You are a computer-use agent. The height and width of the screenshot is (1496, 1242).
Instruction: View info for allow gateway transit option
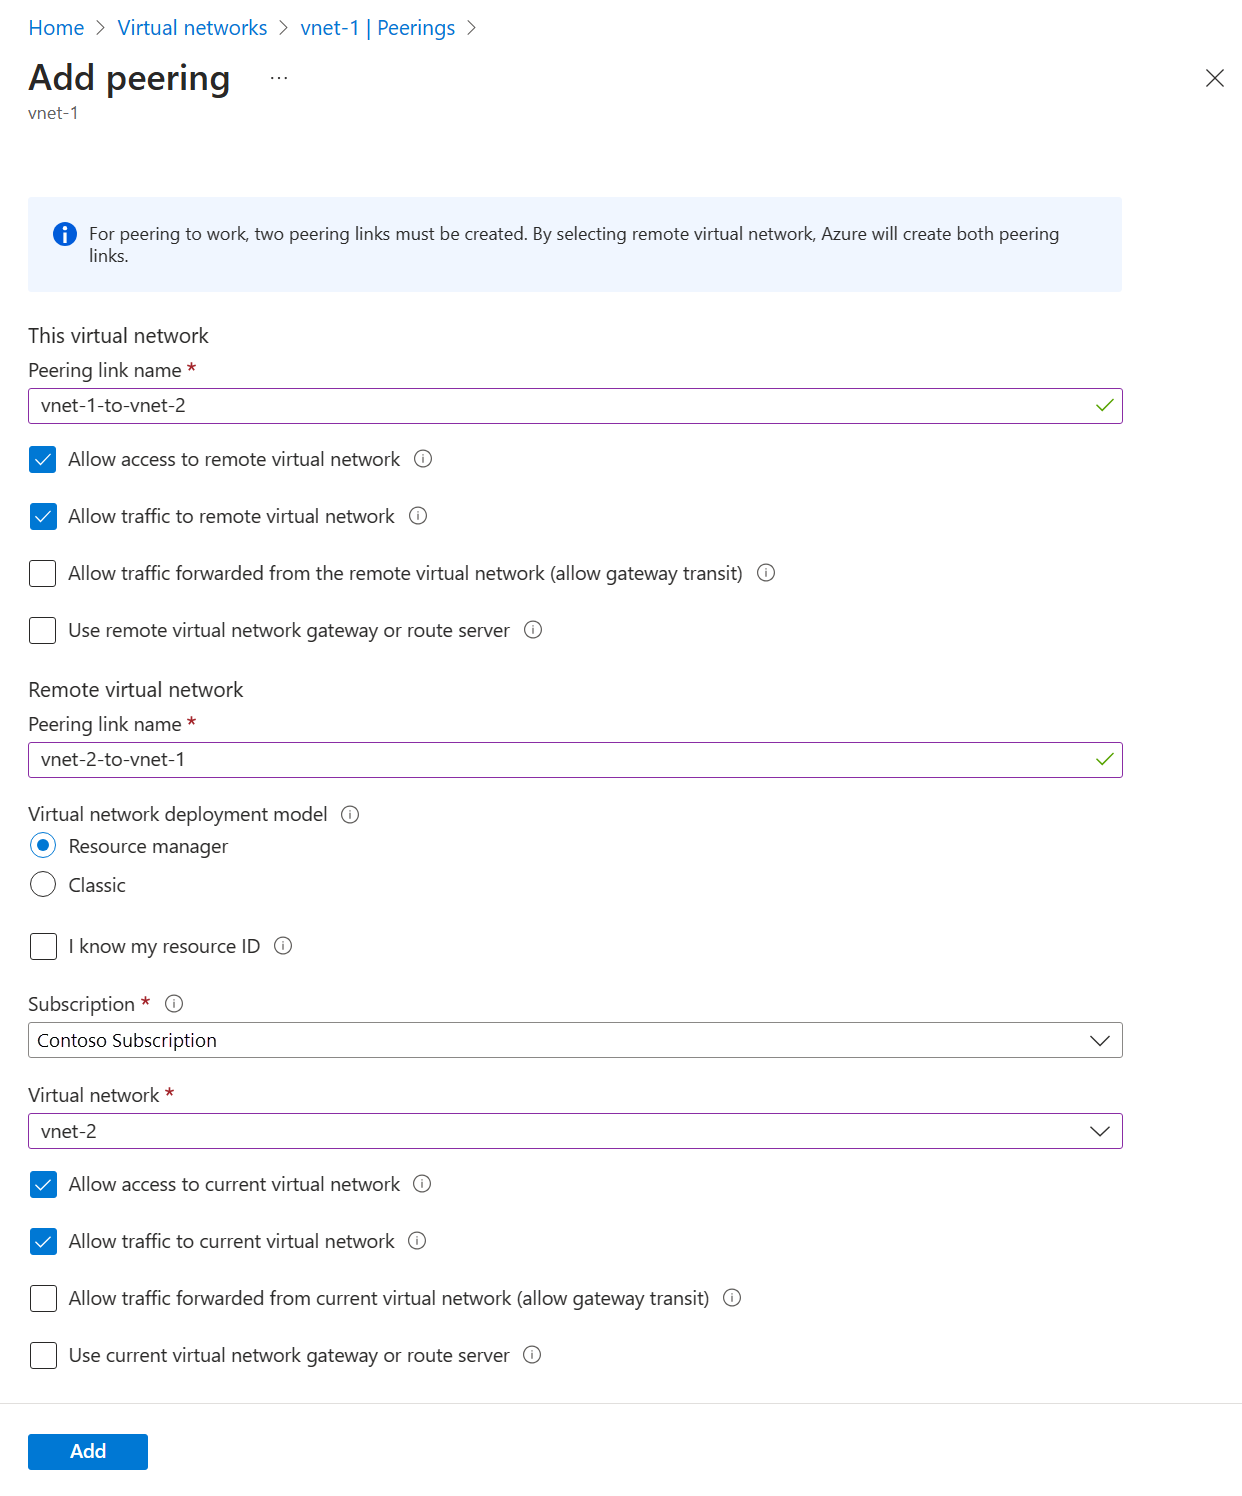coord(765,573)
